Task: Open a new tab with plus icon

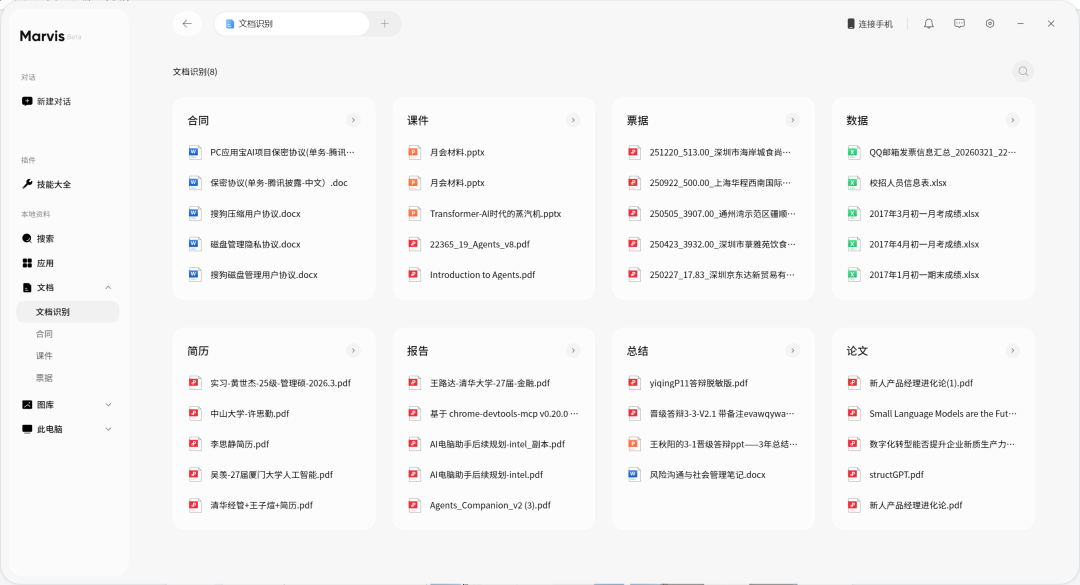Action: [384, 23]
